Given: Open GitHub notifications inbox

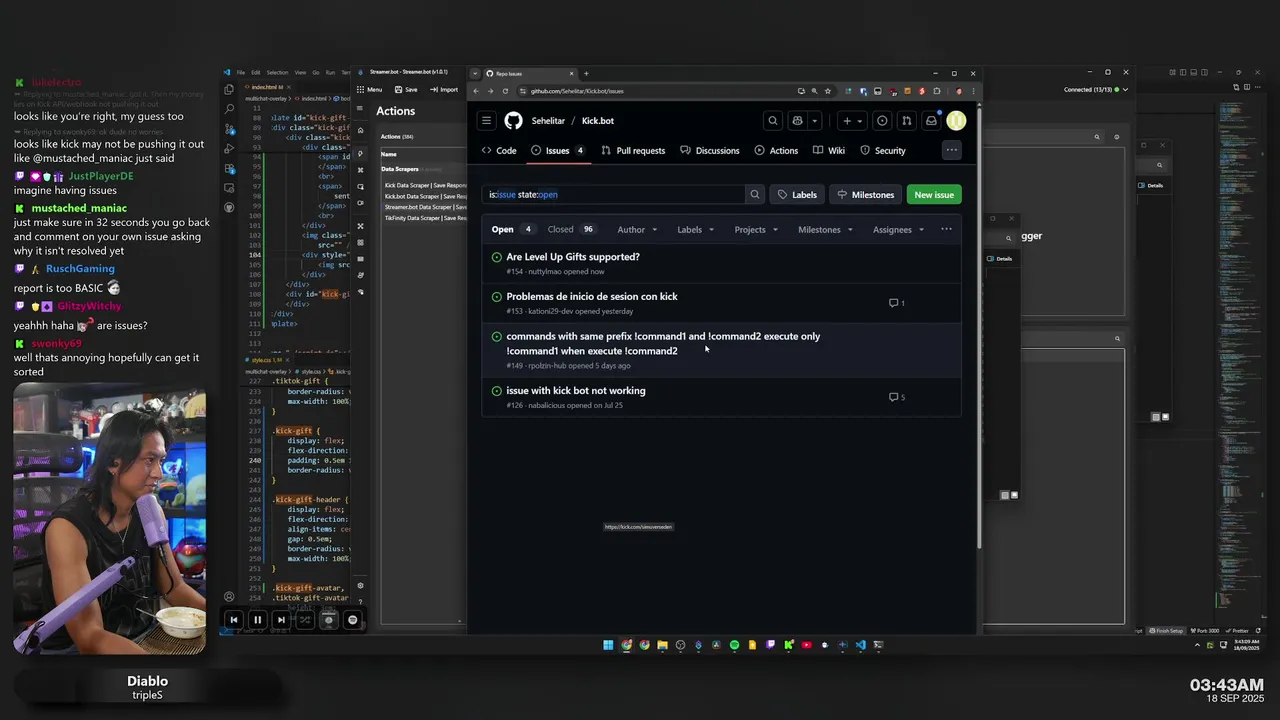Looking at the screenshot, I should 931,121.
